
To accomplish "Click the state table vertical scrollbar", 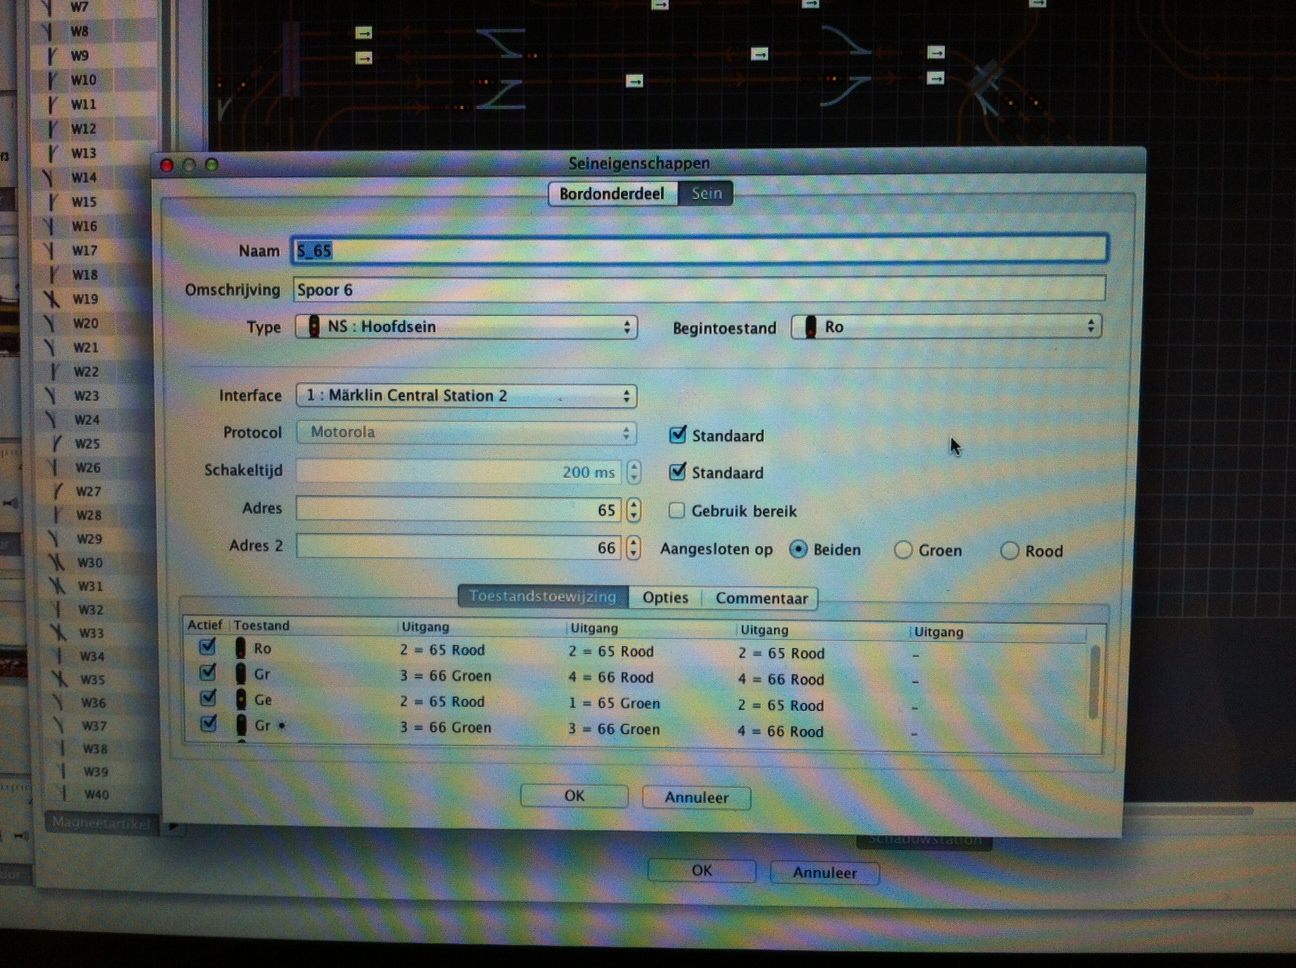I will pos(1095,682).
